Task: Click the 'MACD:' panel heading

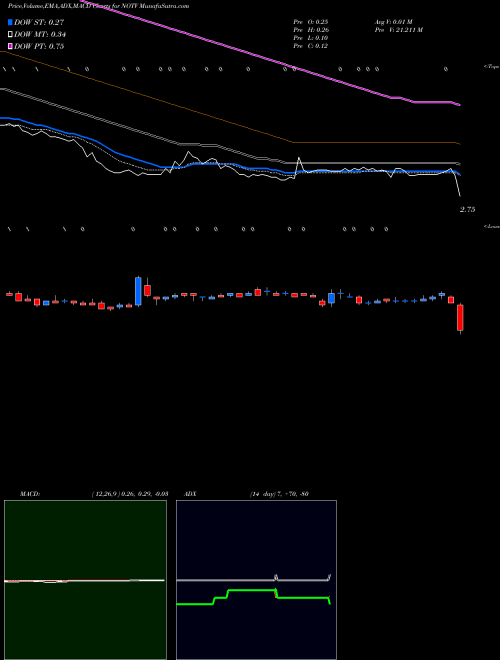Action: (30, 494)
